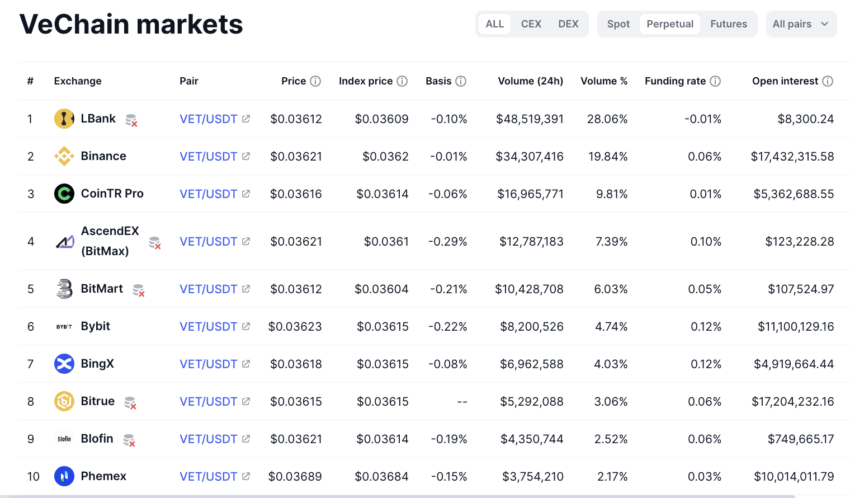Viewport: 850px width, 498px height.
Task: Click the CoinTR Pro exchange logo
Action: [64, 193]
